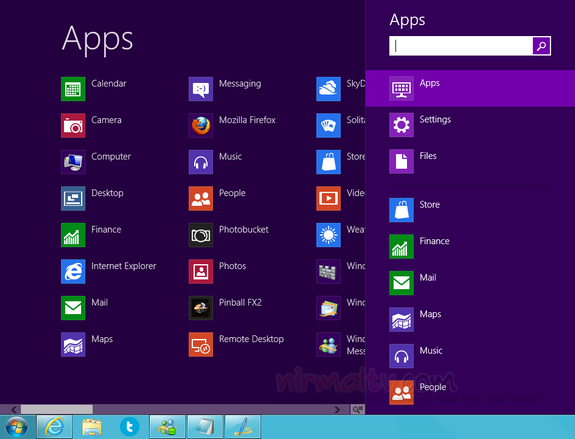Viewport: 575px width, 439px height.
Task: Launch the Mozilla Firefox icon
Action: click(201, 125)
